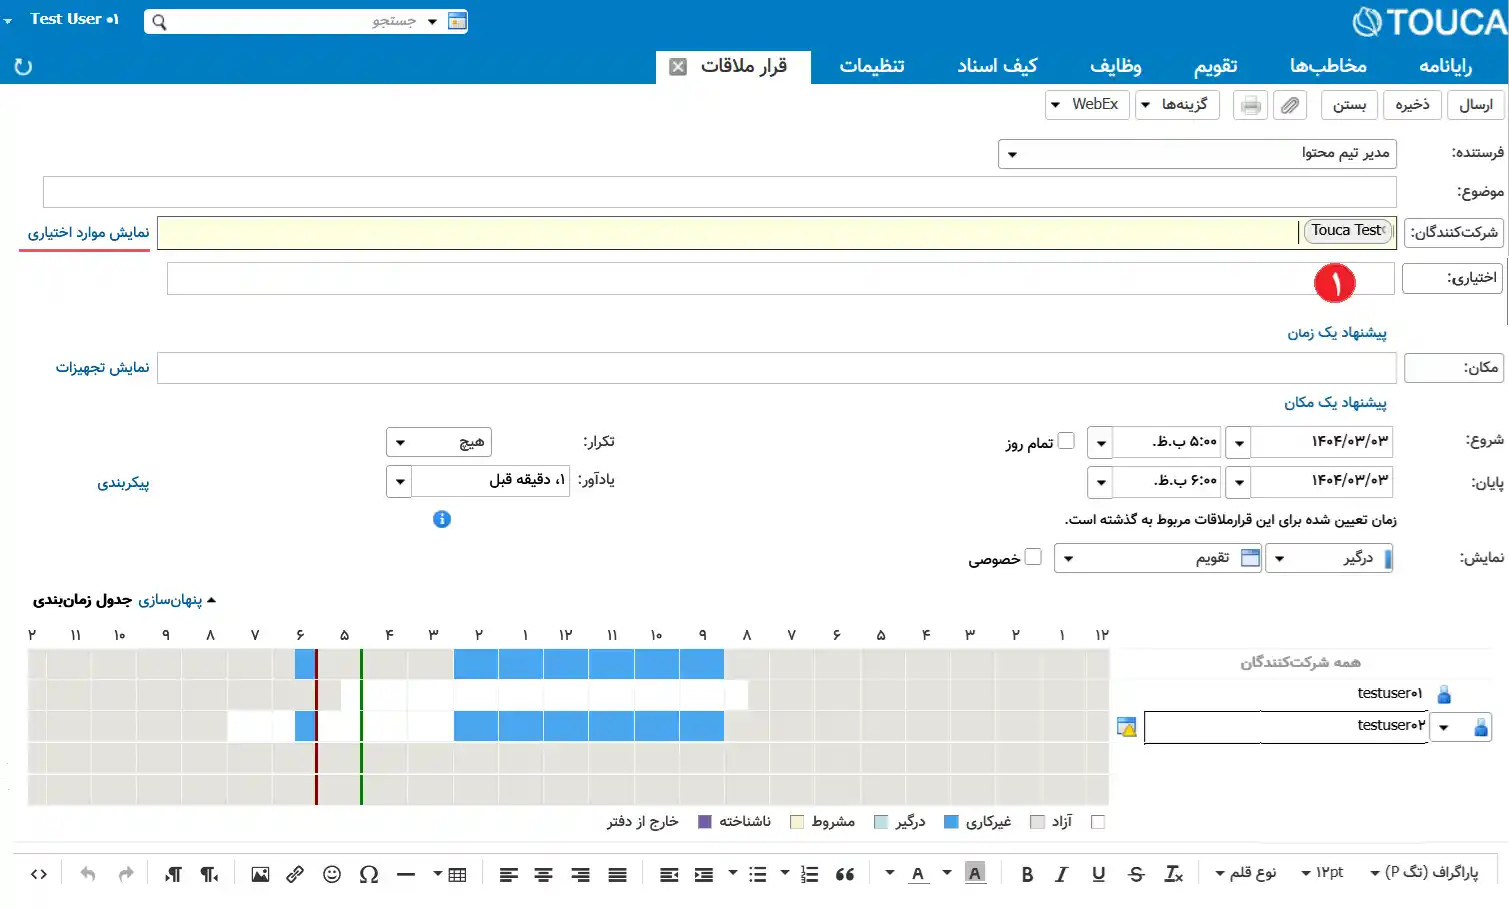Click the attachment paperclip icon
Viewport: 1509px width, 908px height.
[1290, 105]
